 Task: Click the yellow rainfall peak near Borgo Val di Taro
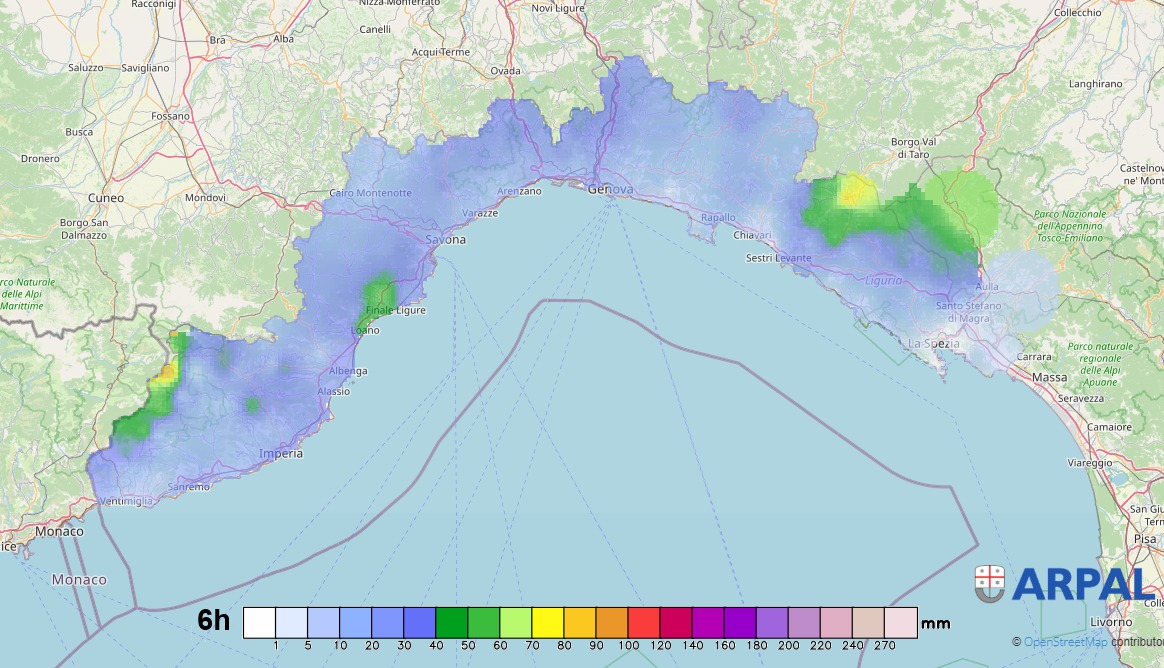coord(852,190)
